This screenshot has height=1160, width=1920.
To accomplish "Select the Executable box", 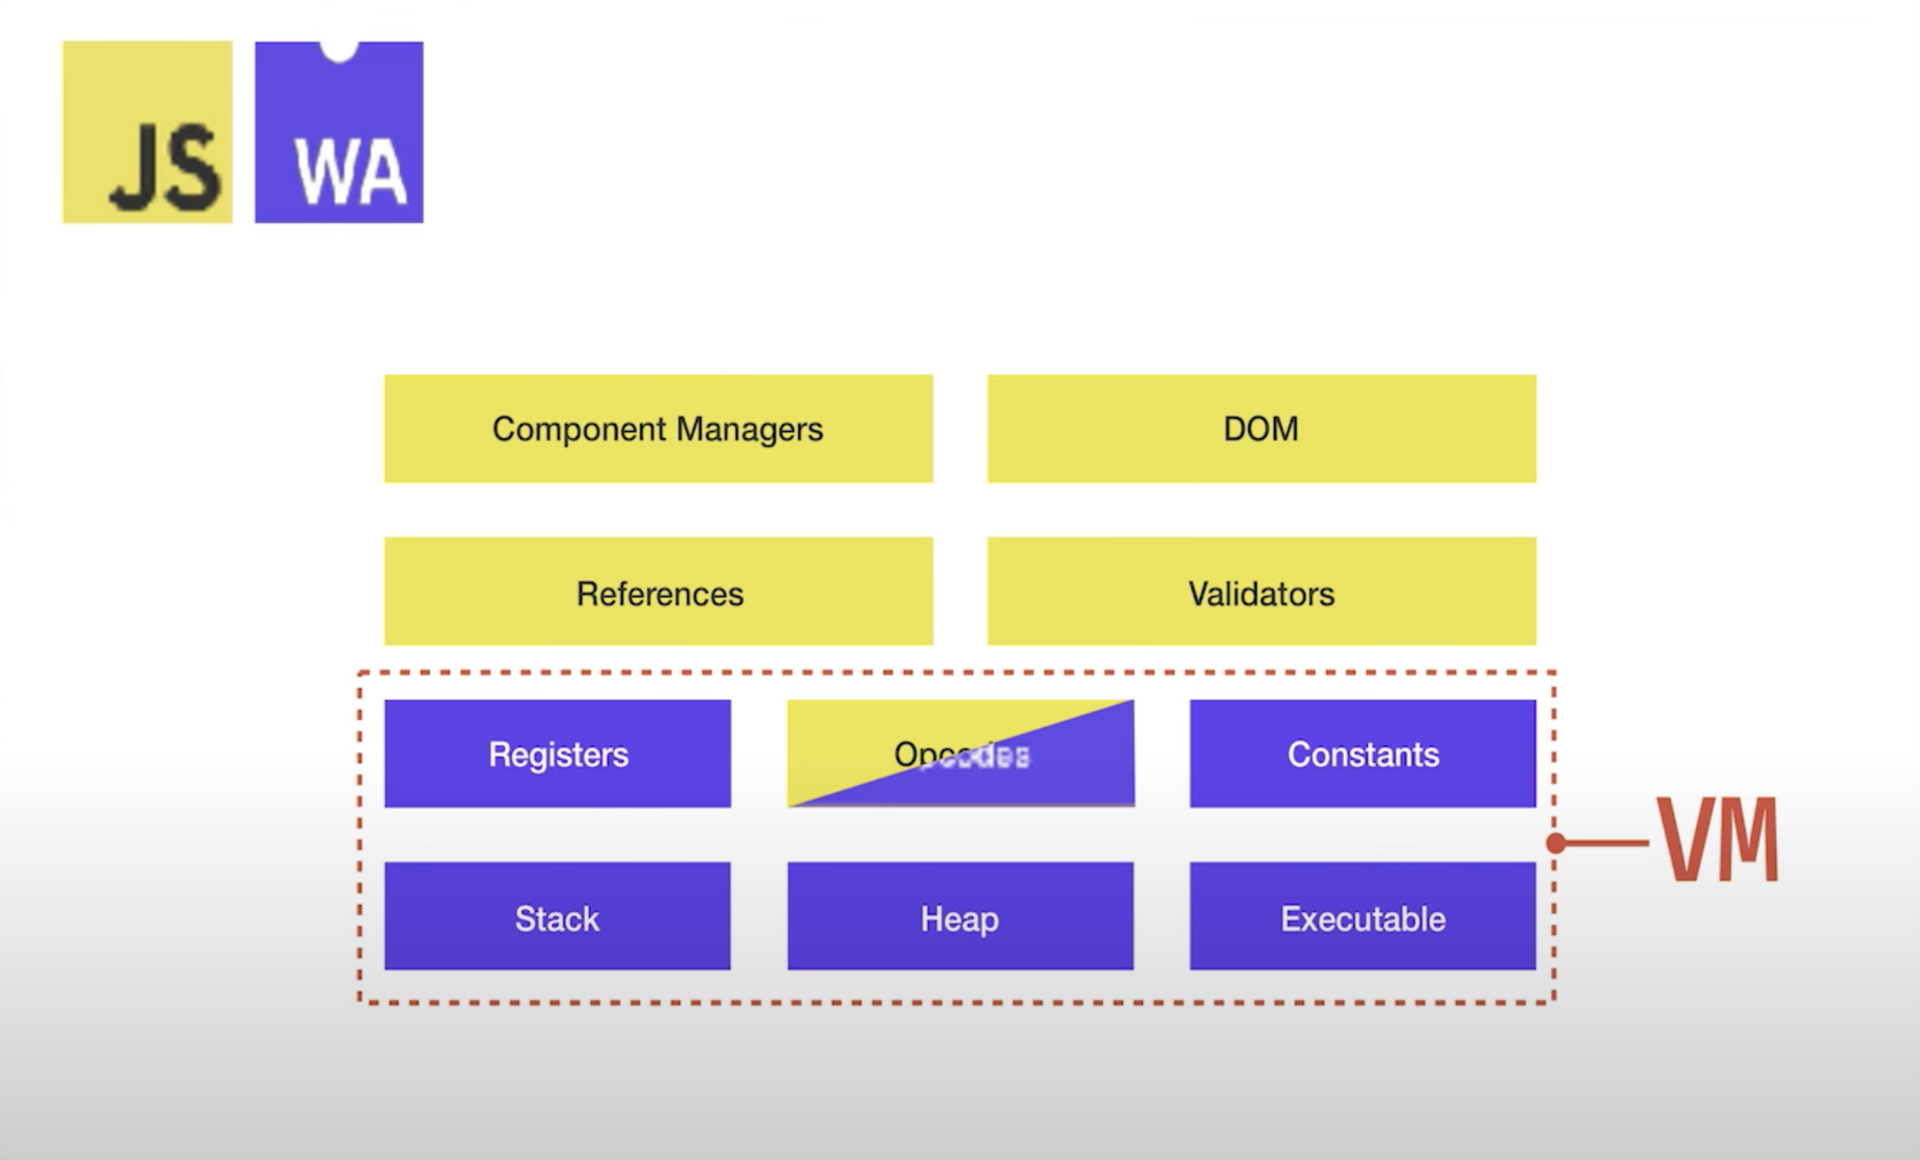I will coord(1362,917).
